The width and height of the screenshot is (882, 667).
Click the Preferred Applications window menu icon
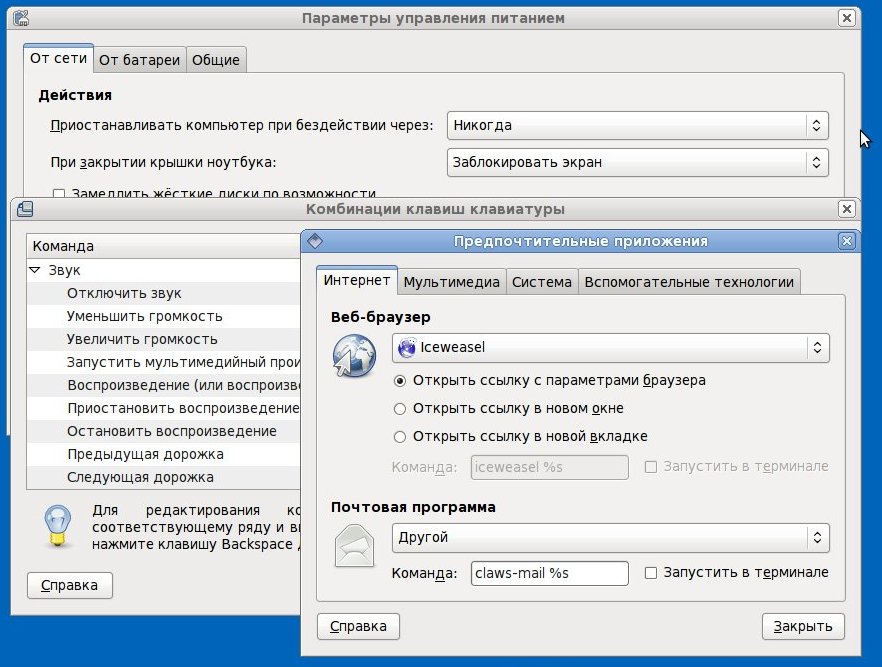(315, 241)
